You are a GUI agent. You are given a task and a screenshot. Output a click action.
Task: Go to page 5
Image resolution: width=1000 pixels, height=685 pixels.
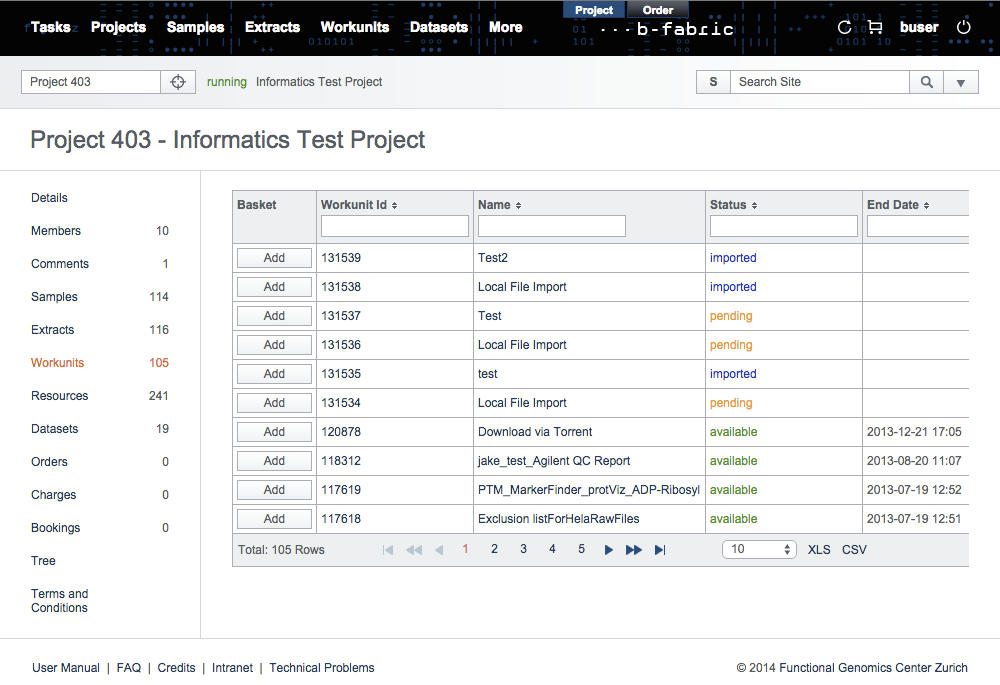[x=582, y=549]
